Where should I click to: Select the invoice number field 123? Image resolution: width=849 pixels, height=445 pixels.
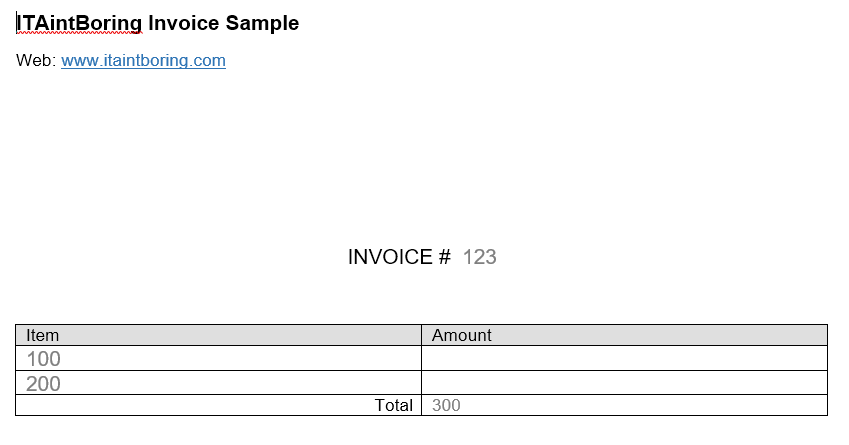(x=479, y=257)
